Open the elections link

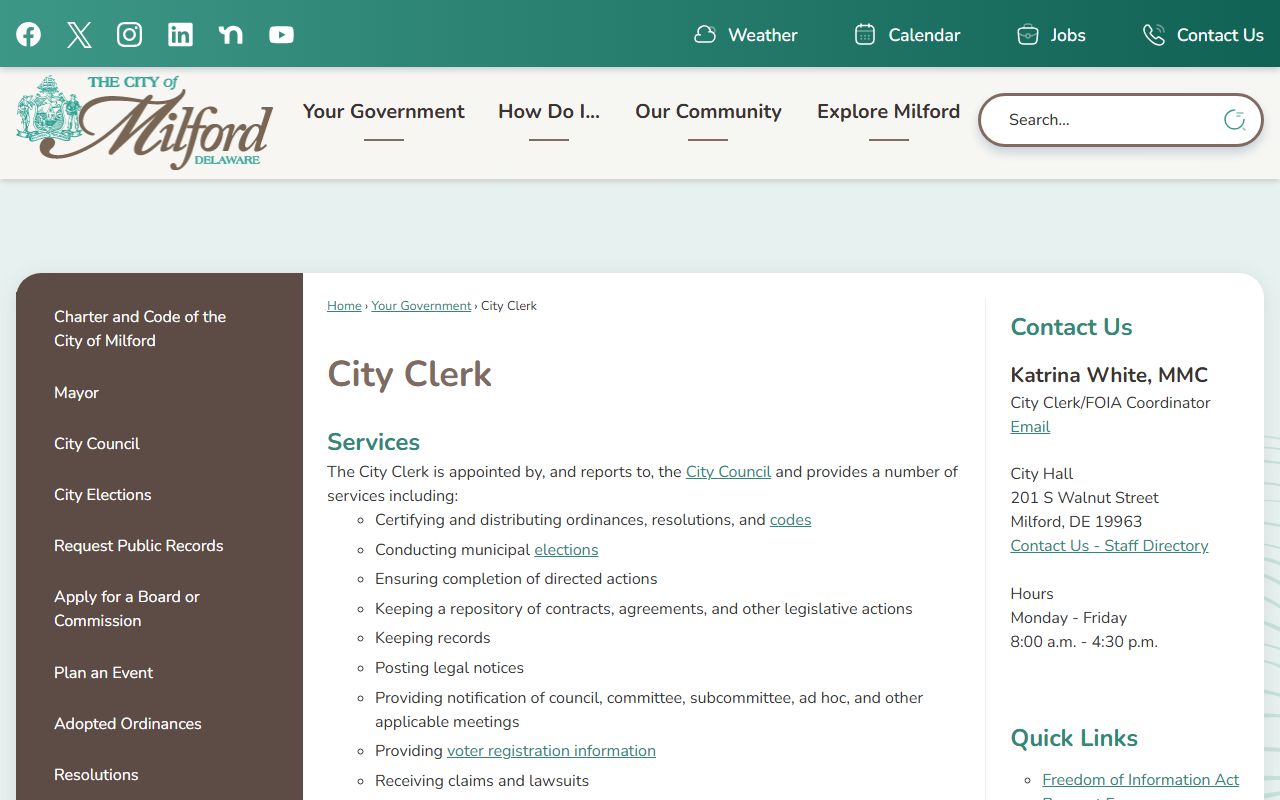(566, 550)
